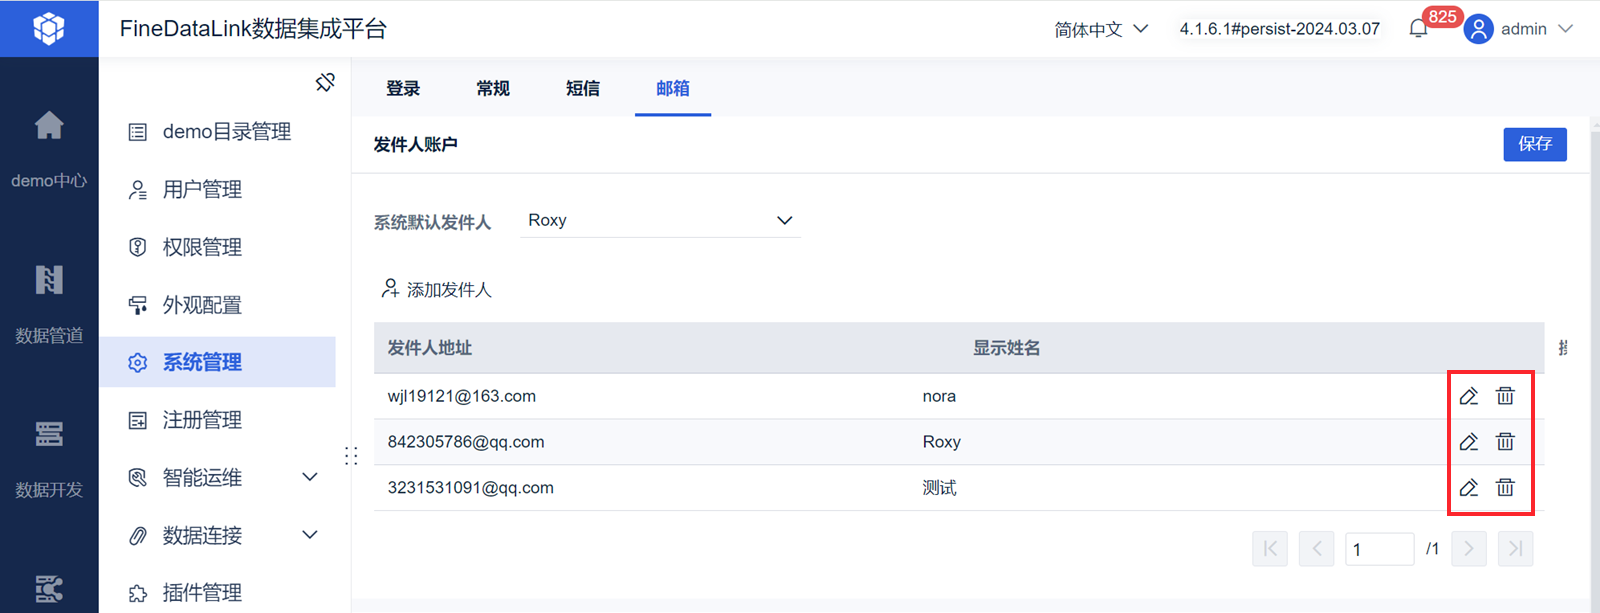Switch to the 登录 tab
Image resolution: width=1600 pixels, height=613 pixels.
pyautogui.click(x=403, y=89)
